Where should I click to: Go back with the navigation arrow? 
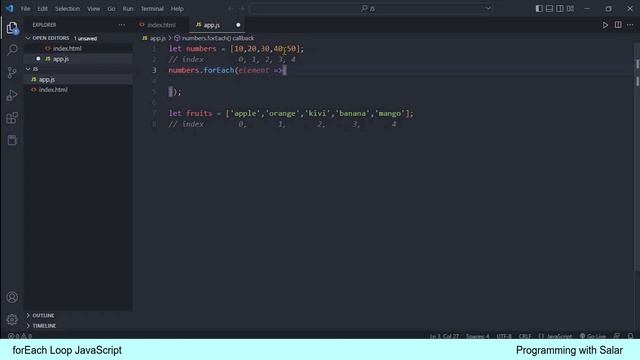click(x=231, y=9)
